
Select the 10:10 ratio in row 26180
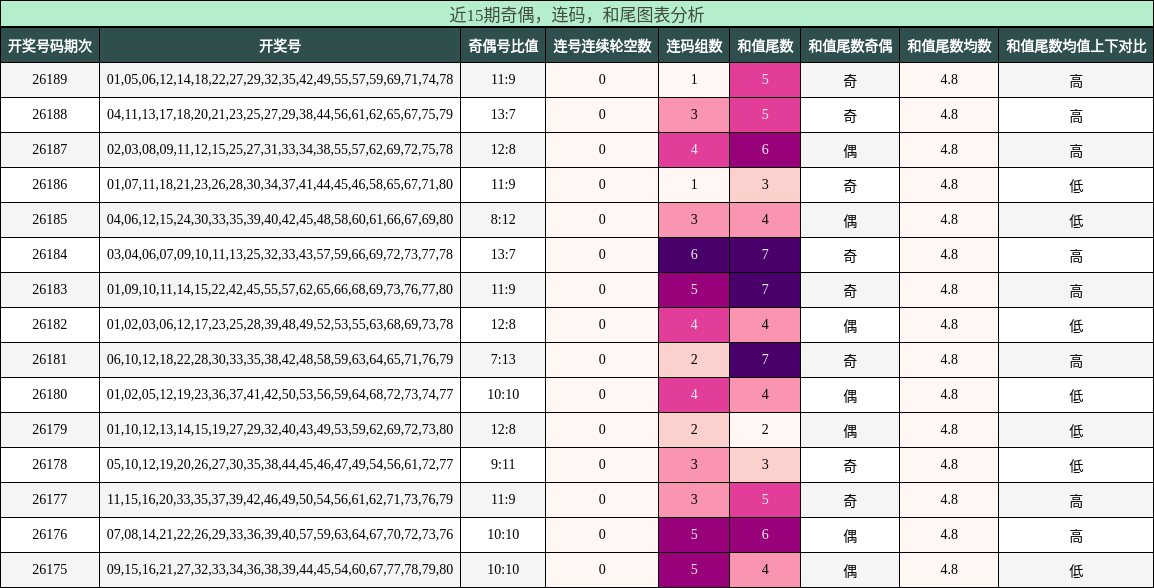tap(503, 394)
